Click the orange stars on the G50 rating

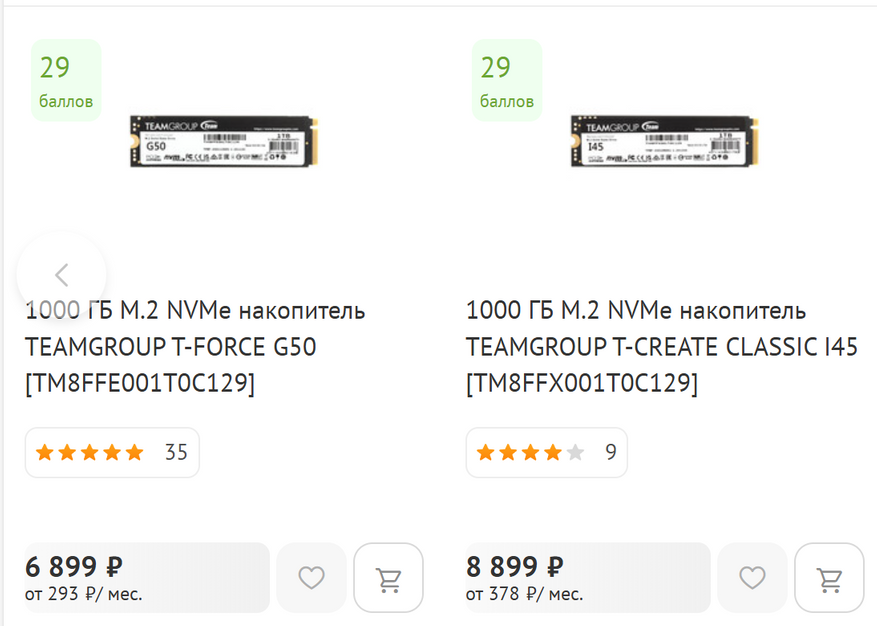[x=90, y=453]
